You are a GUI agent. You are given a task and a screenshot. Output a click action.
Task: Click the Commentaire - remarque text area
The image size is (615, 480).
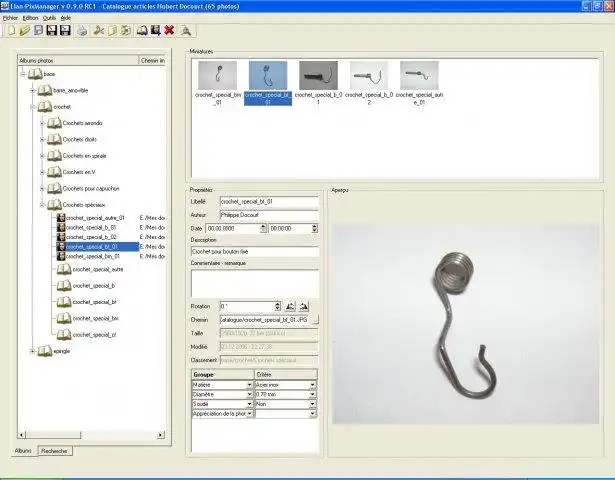click(x=255, y=283)
